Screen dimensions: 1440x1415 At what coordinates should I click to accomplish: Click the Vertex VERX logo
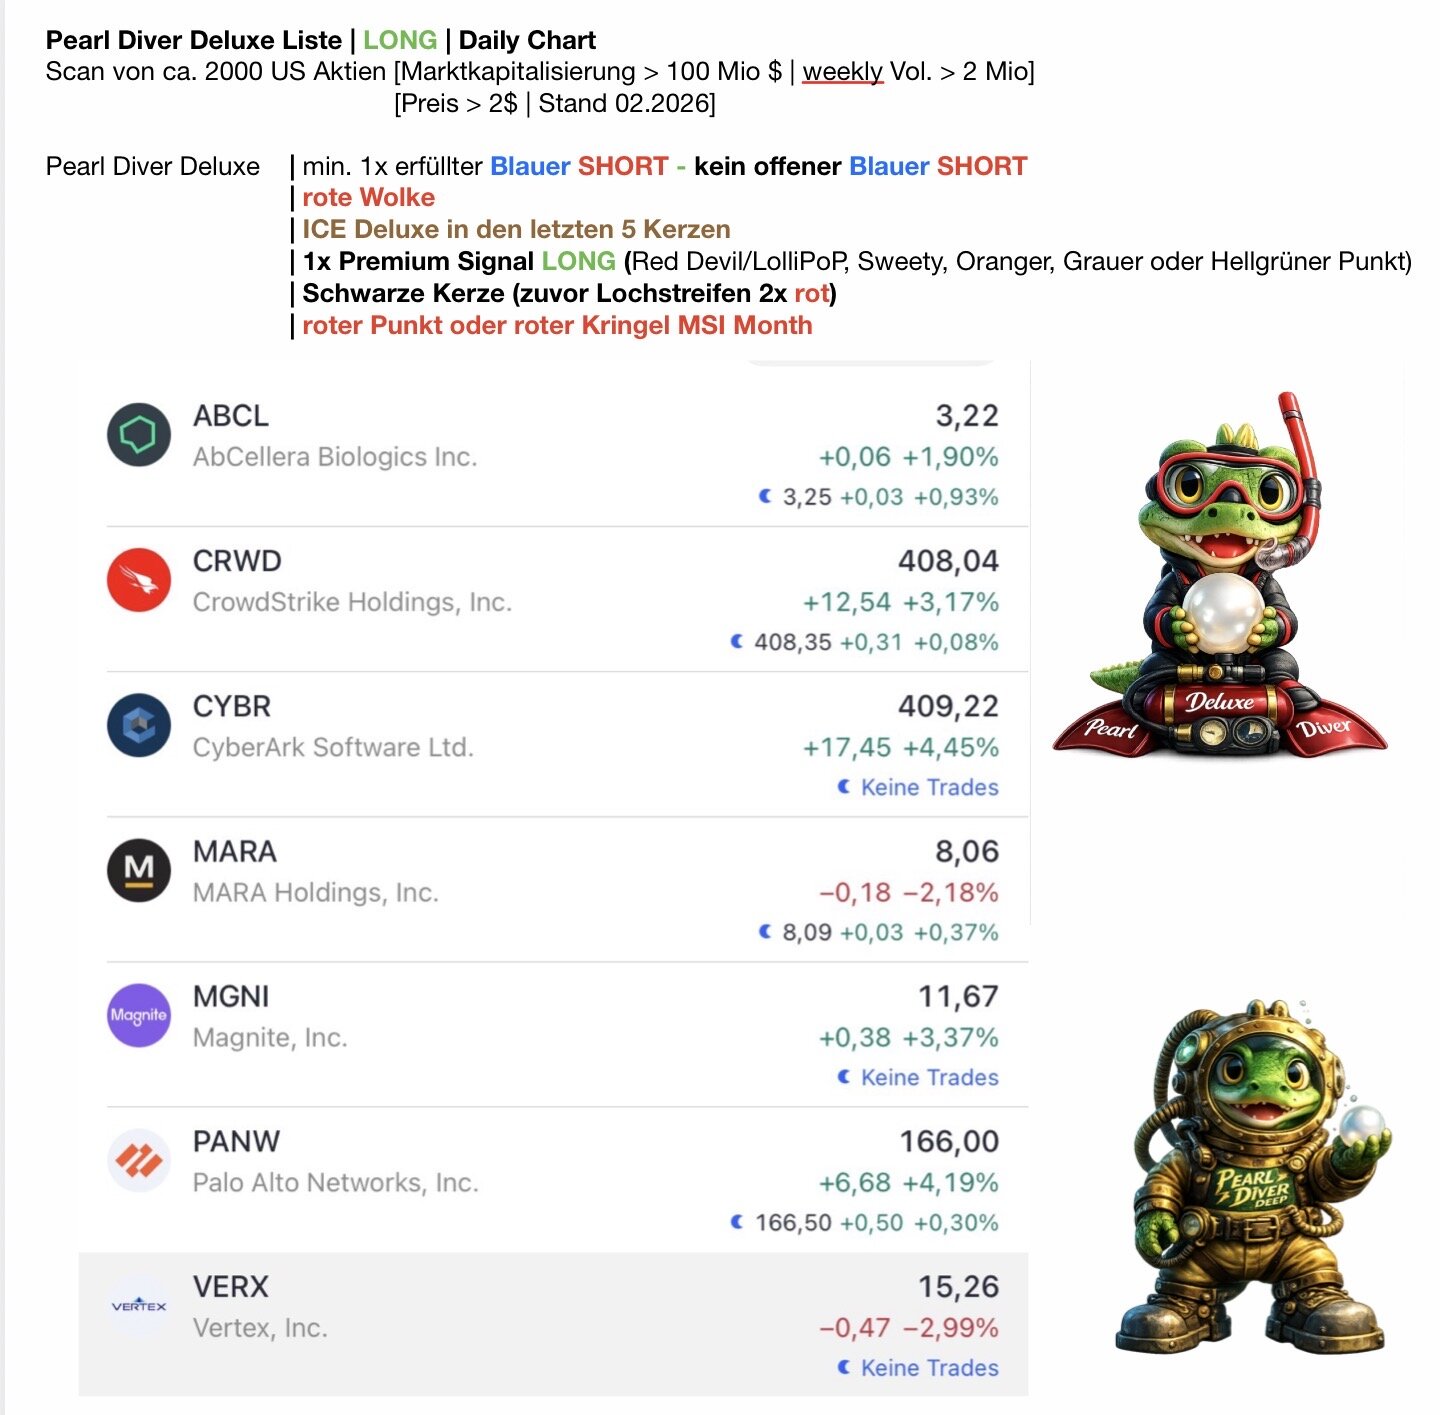[139, 1305]
